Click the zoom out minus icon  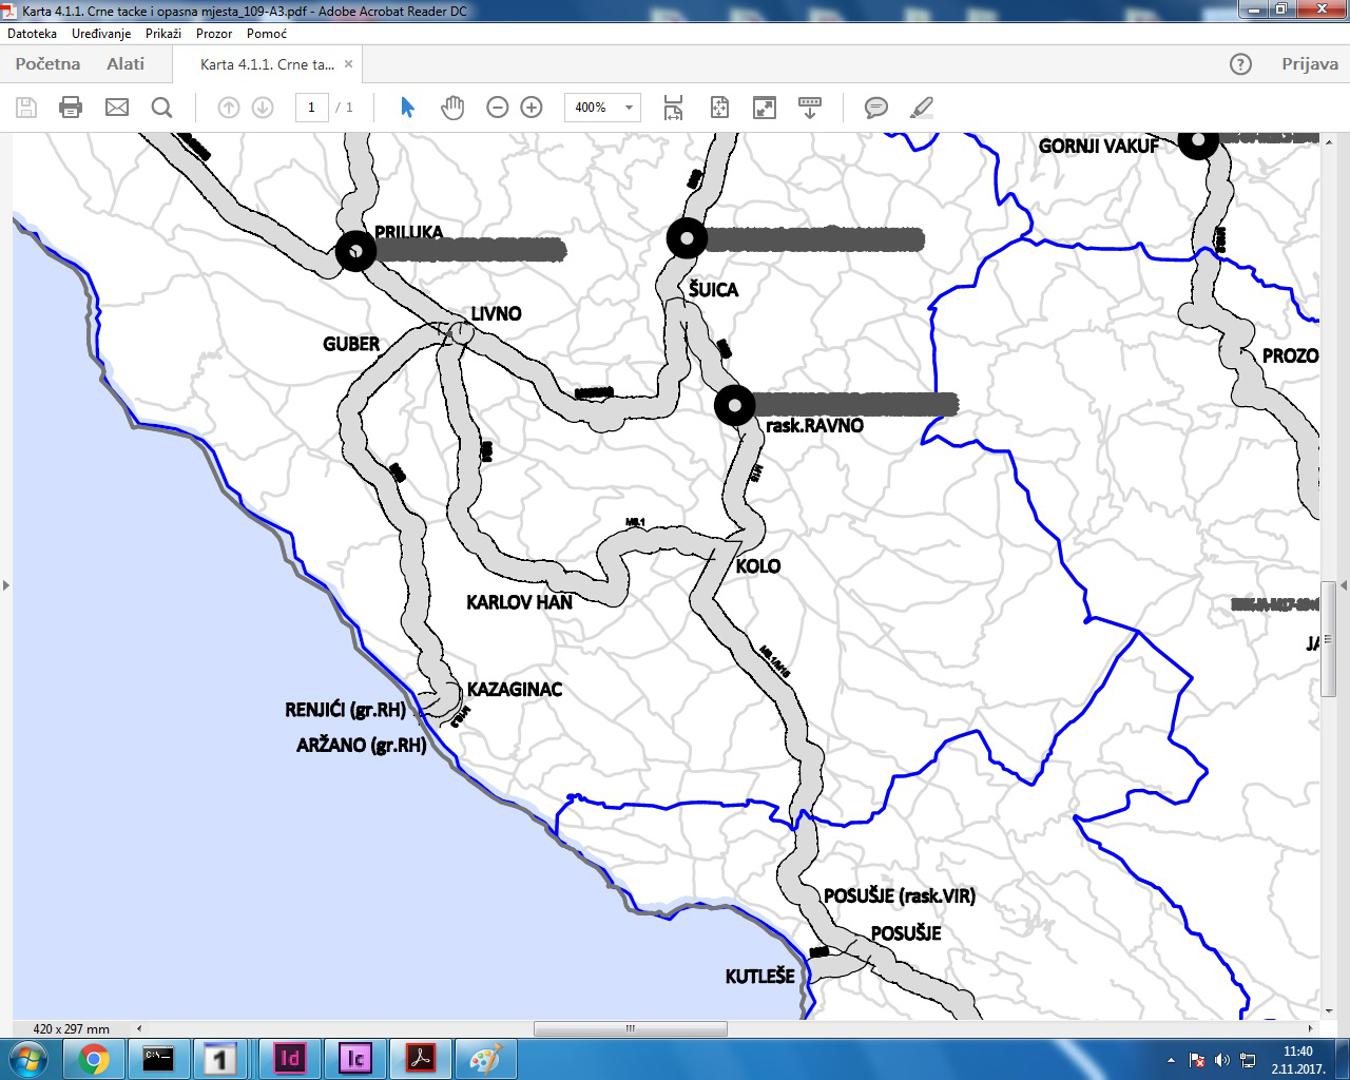point(497,107)
